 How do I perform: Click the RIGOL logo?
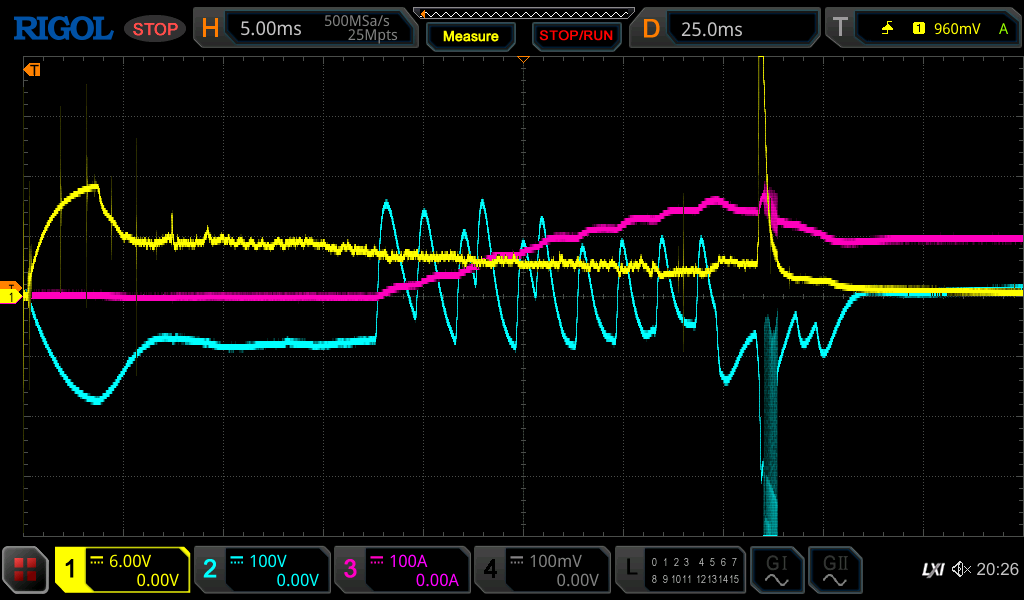[x=62, y=29]
